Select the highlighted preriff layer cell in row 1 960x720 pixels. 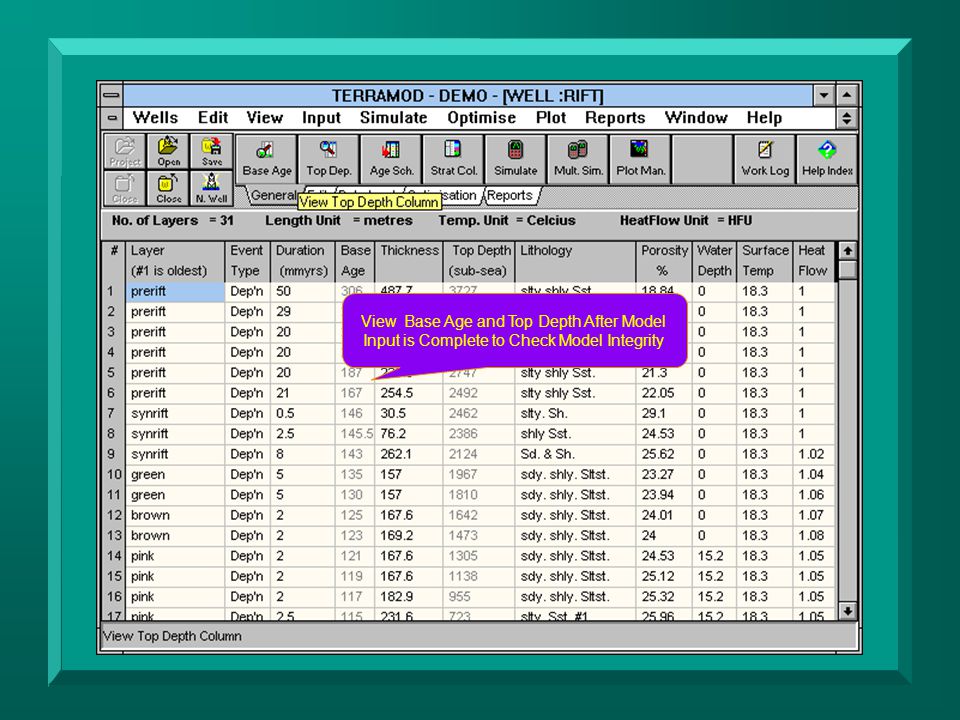175,291
